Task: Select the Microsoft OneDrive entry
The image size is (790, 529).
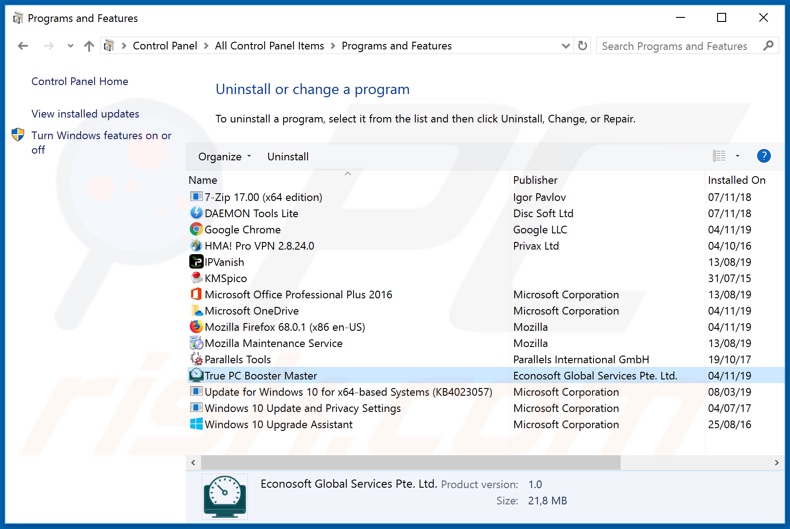Action: (486, 310)
